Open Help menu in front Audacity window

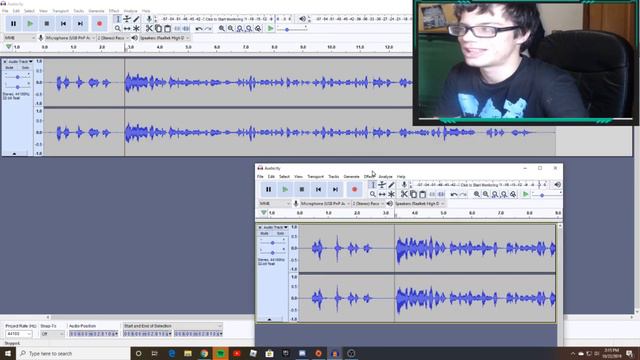[x=401, y=177]
